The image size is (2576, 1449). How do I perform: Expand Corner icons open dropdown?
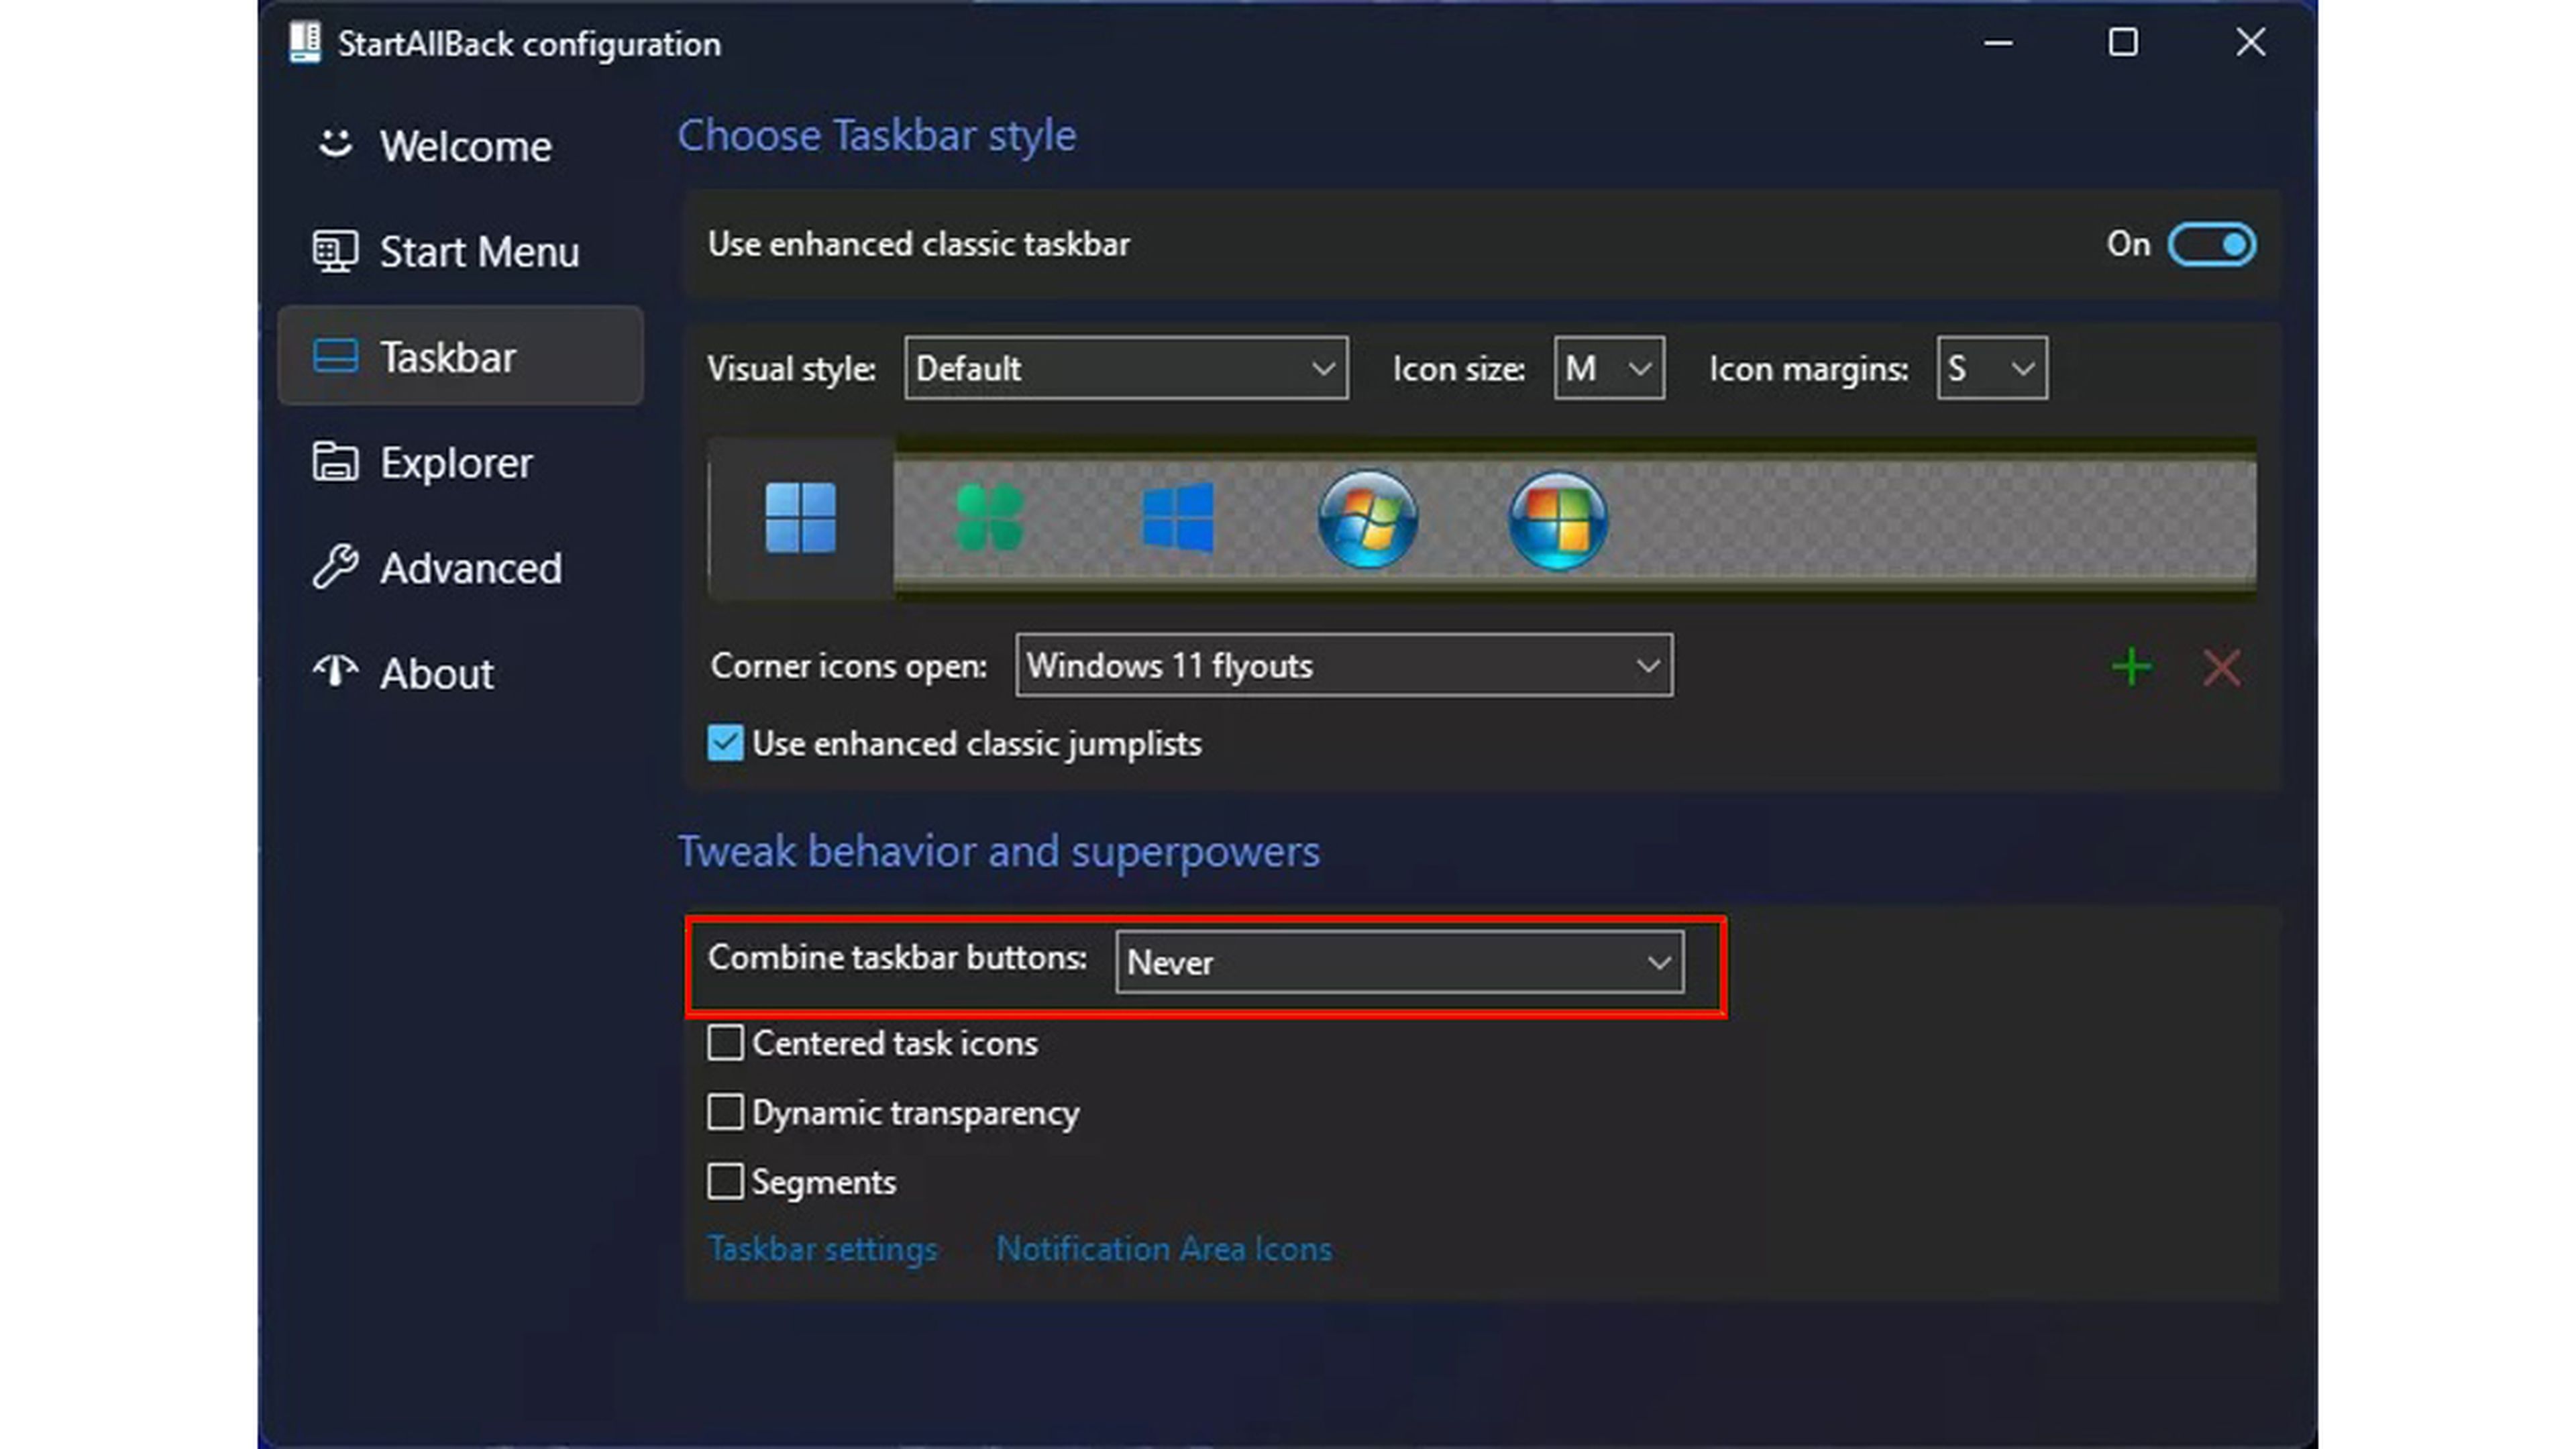click(x=1344, y=665)
